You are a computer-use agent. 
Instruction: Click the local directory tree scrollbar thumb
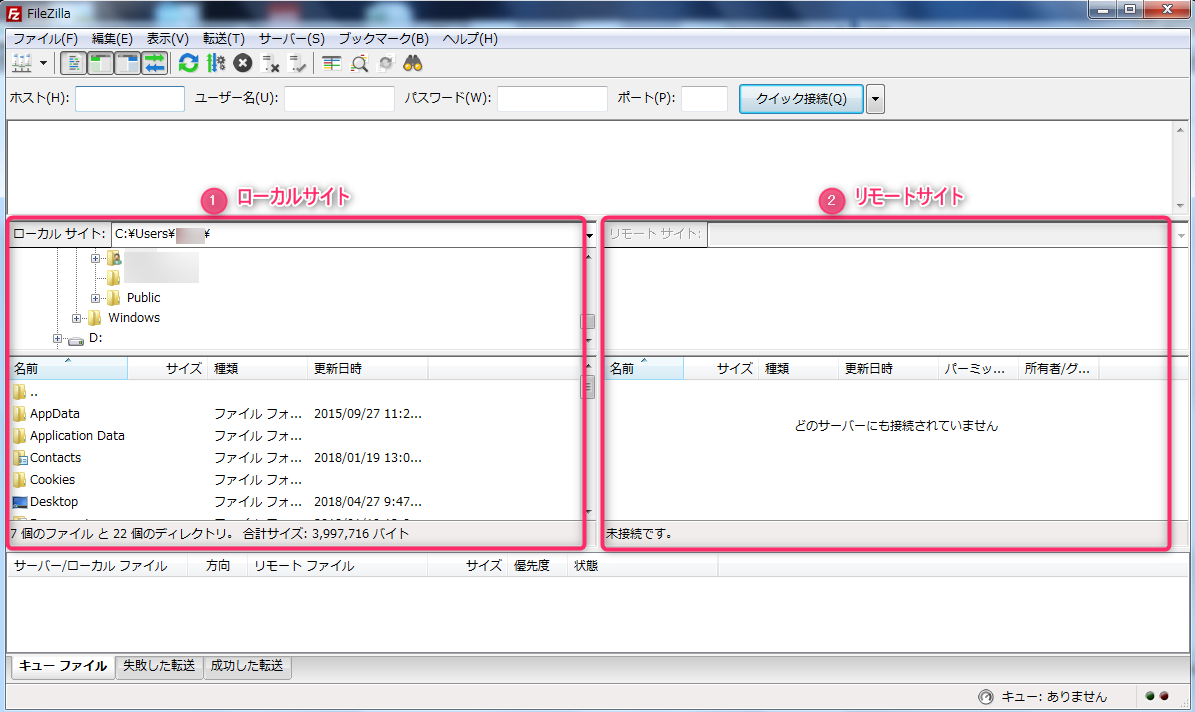click(x=588, y=321)
